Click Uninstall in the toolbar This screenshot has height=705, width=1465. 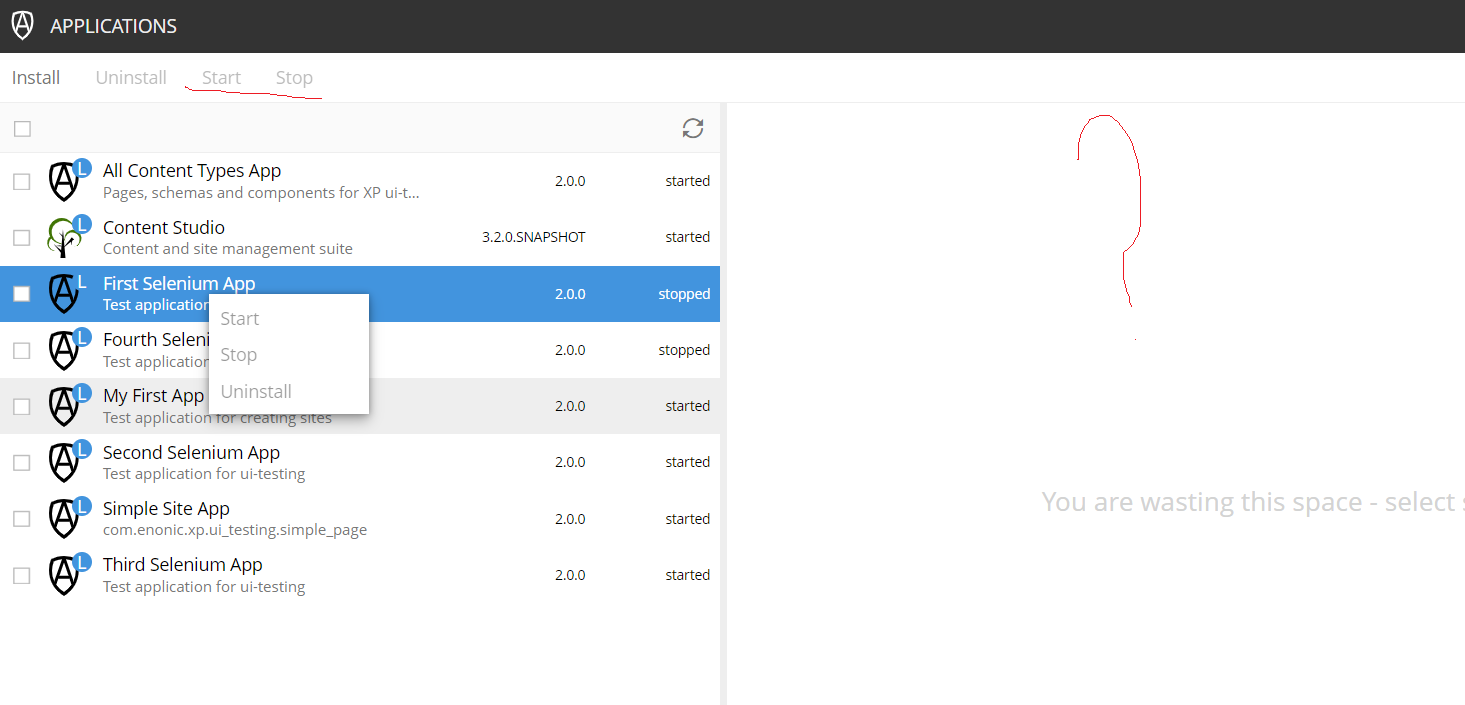tap(131, 77)
